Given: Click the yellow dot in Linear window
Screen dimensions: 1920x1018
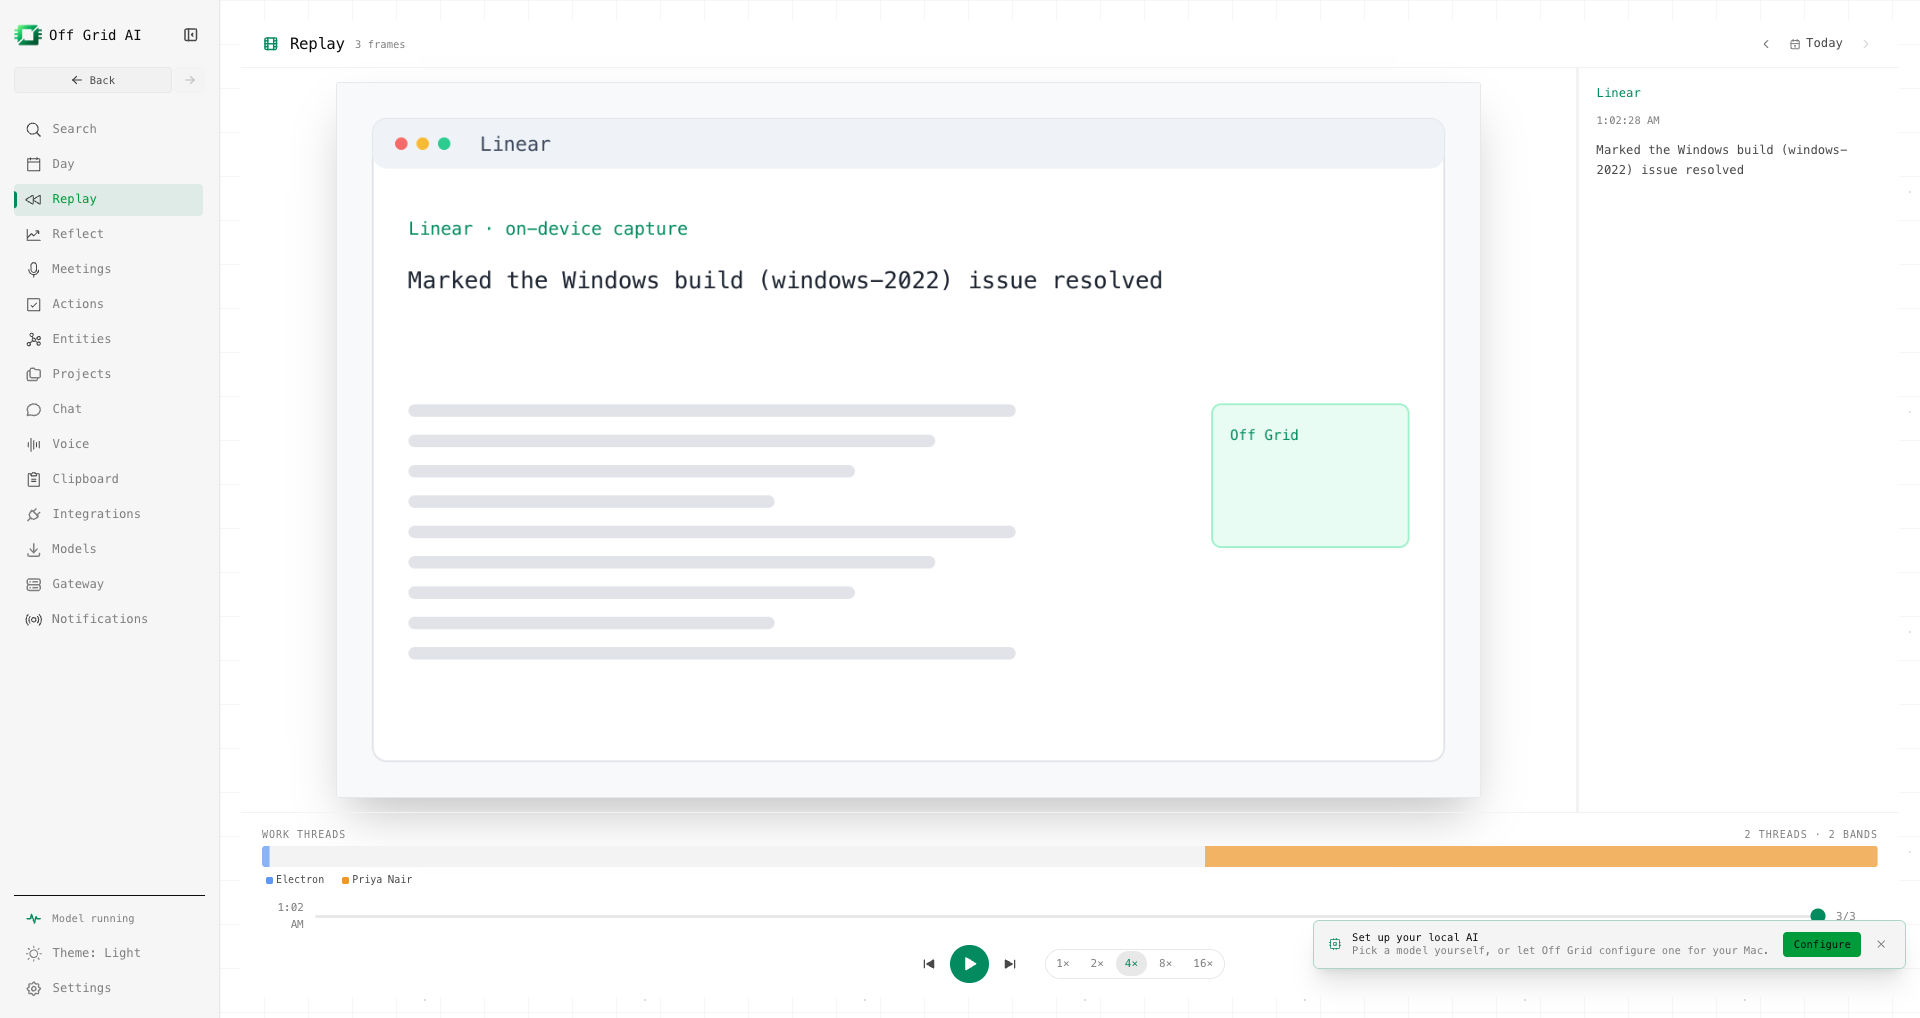Looking at the screenshot, I should tap(423, 144).
